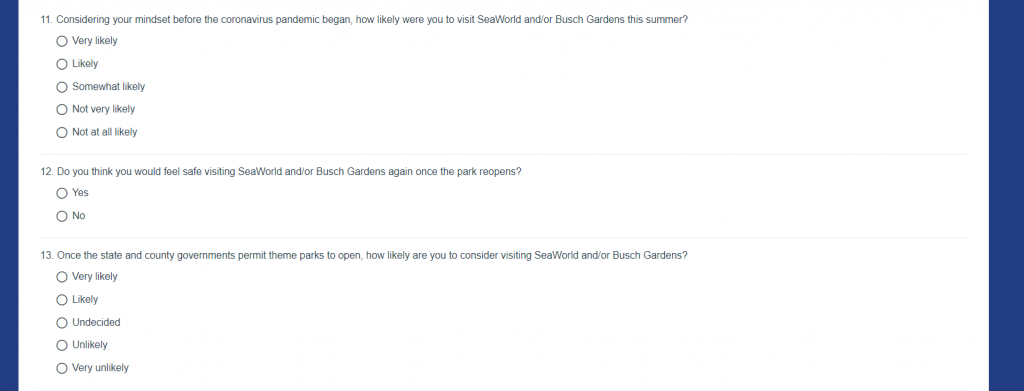Choose 'Likely' under question 11
Image resolution: width=1024 pixels, height=391 pixels.
[62, 64]
